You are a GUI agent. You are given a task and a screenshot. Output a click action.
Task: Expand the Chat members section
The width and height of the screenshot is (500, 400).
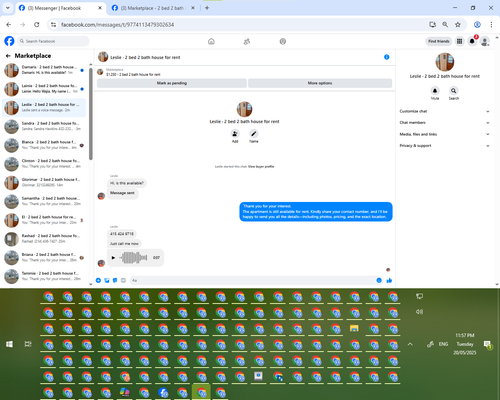[444, 123]
